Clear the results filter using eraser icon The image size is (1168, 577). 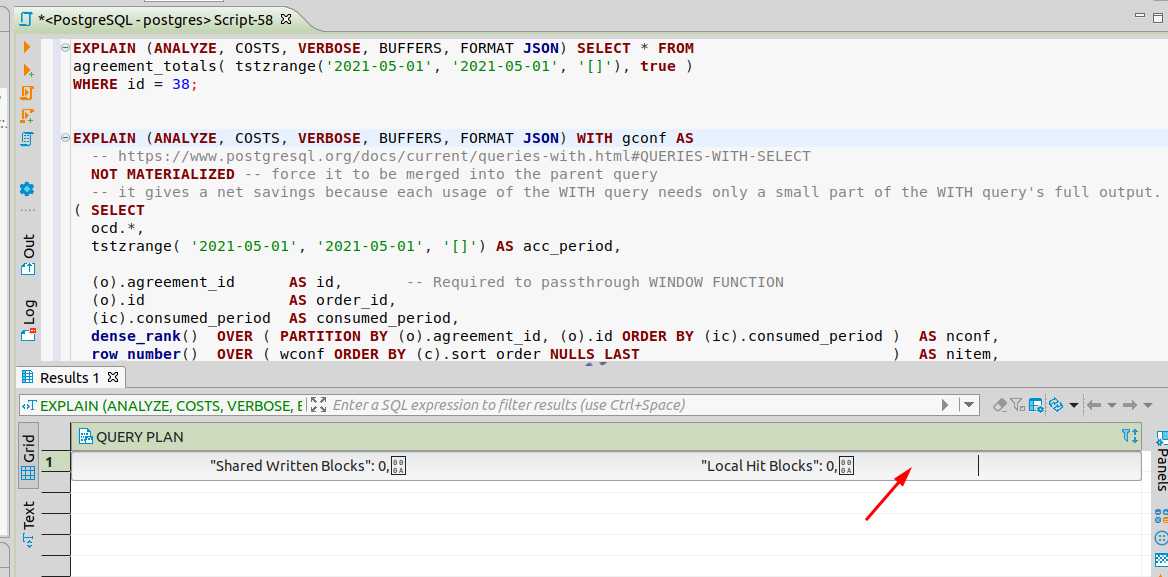[x=1000, y=404]
